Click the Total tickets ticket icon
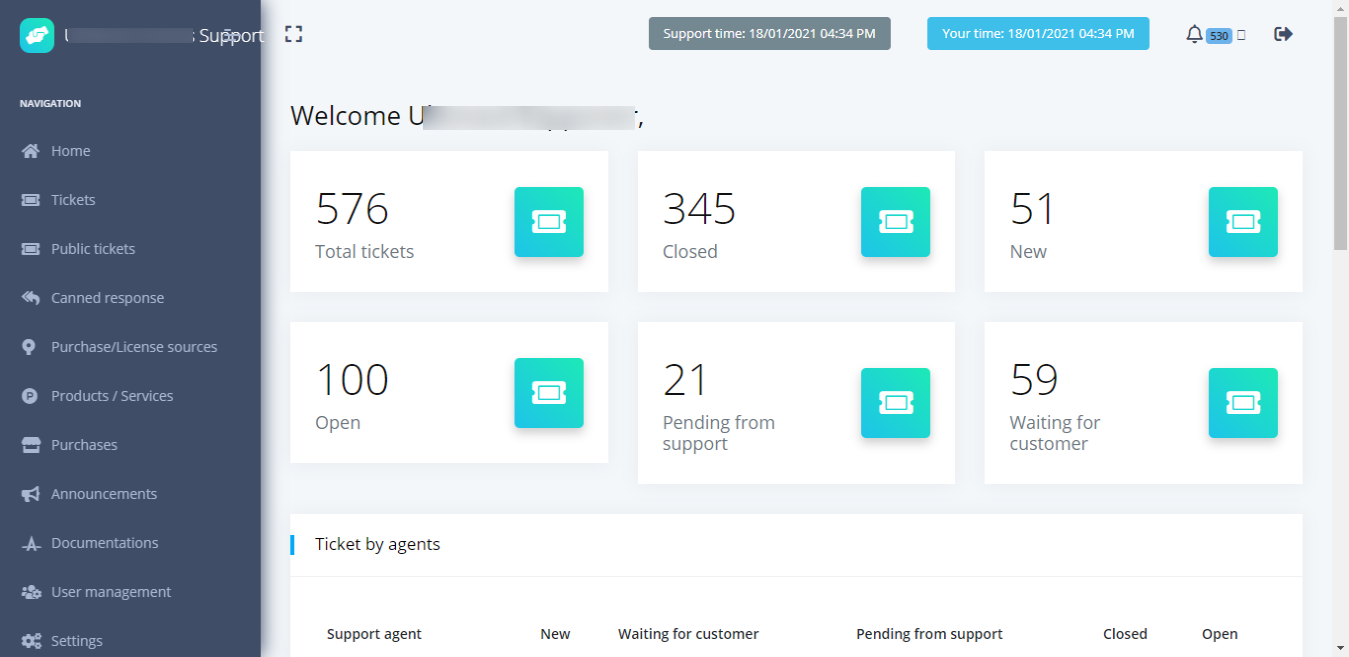Screen dimensions: 1349x657 pos(548,222)
